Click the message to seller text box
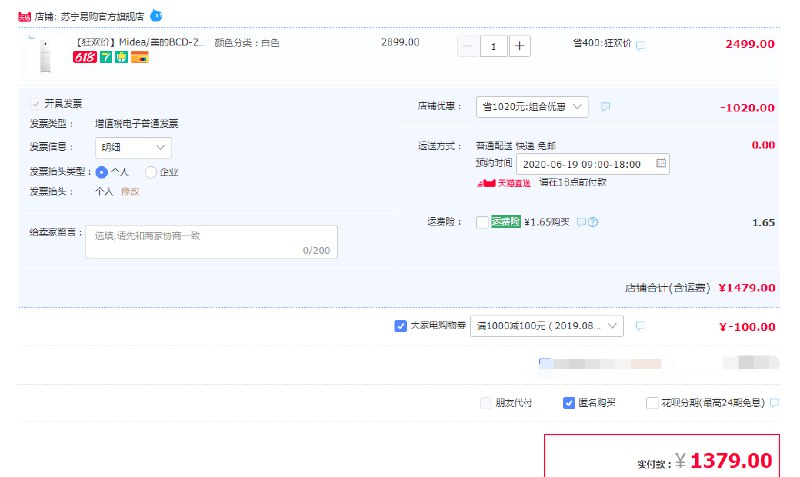This screenshot has height=477, width=800. [211, 242]
